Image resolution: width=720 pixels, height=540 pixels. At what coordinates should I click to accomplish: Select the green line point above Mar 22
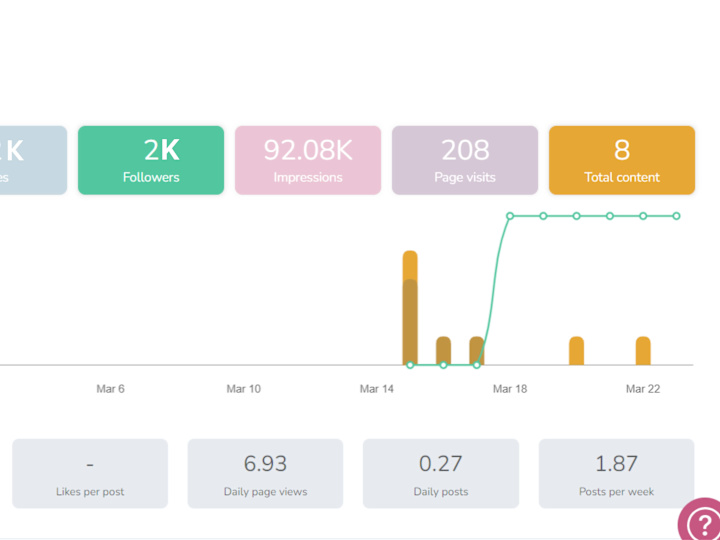click(643, 216)
